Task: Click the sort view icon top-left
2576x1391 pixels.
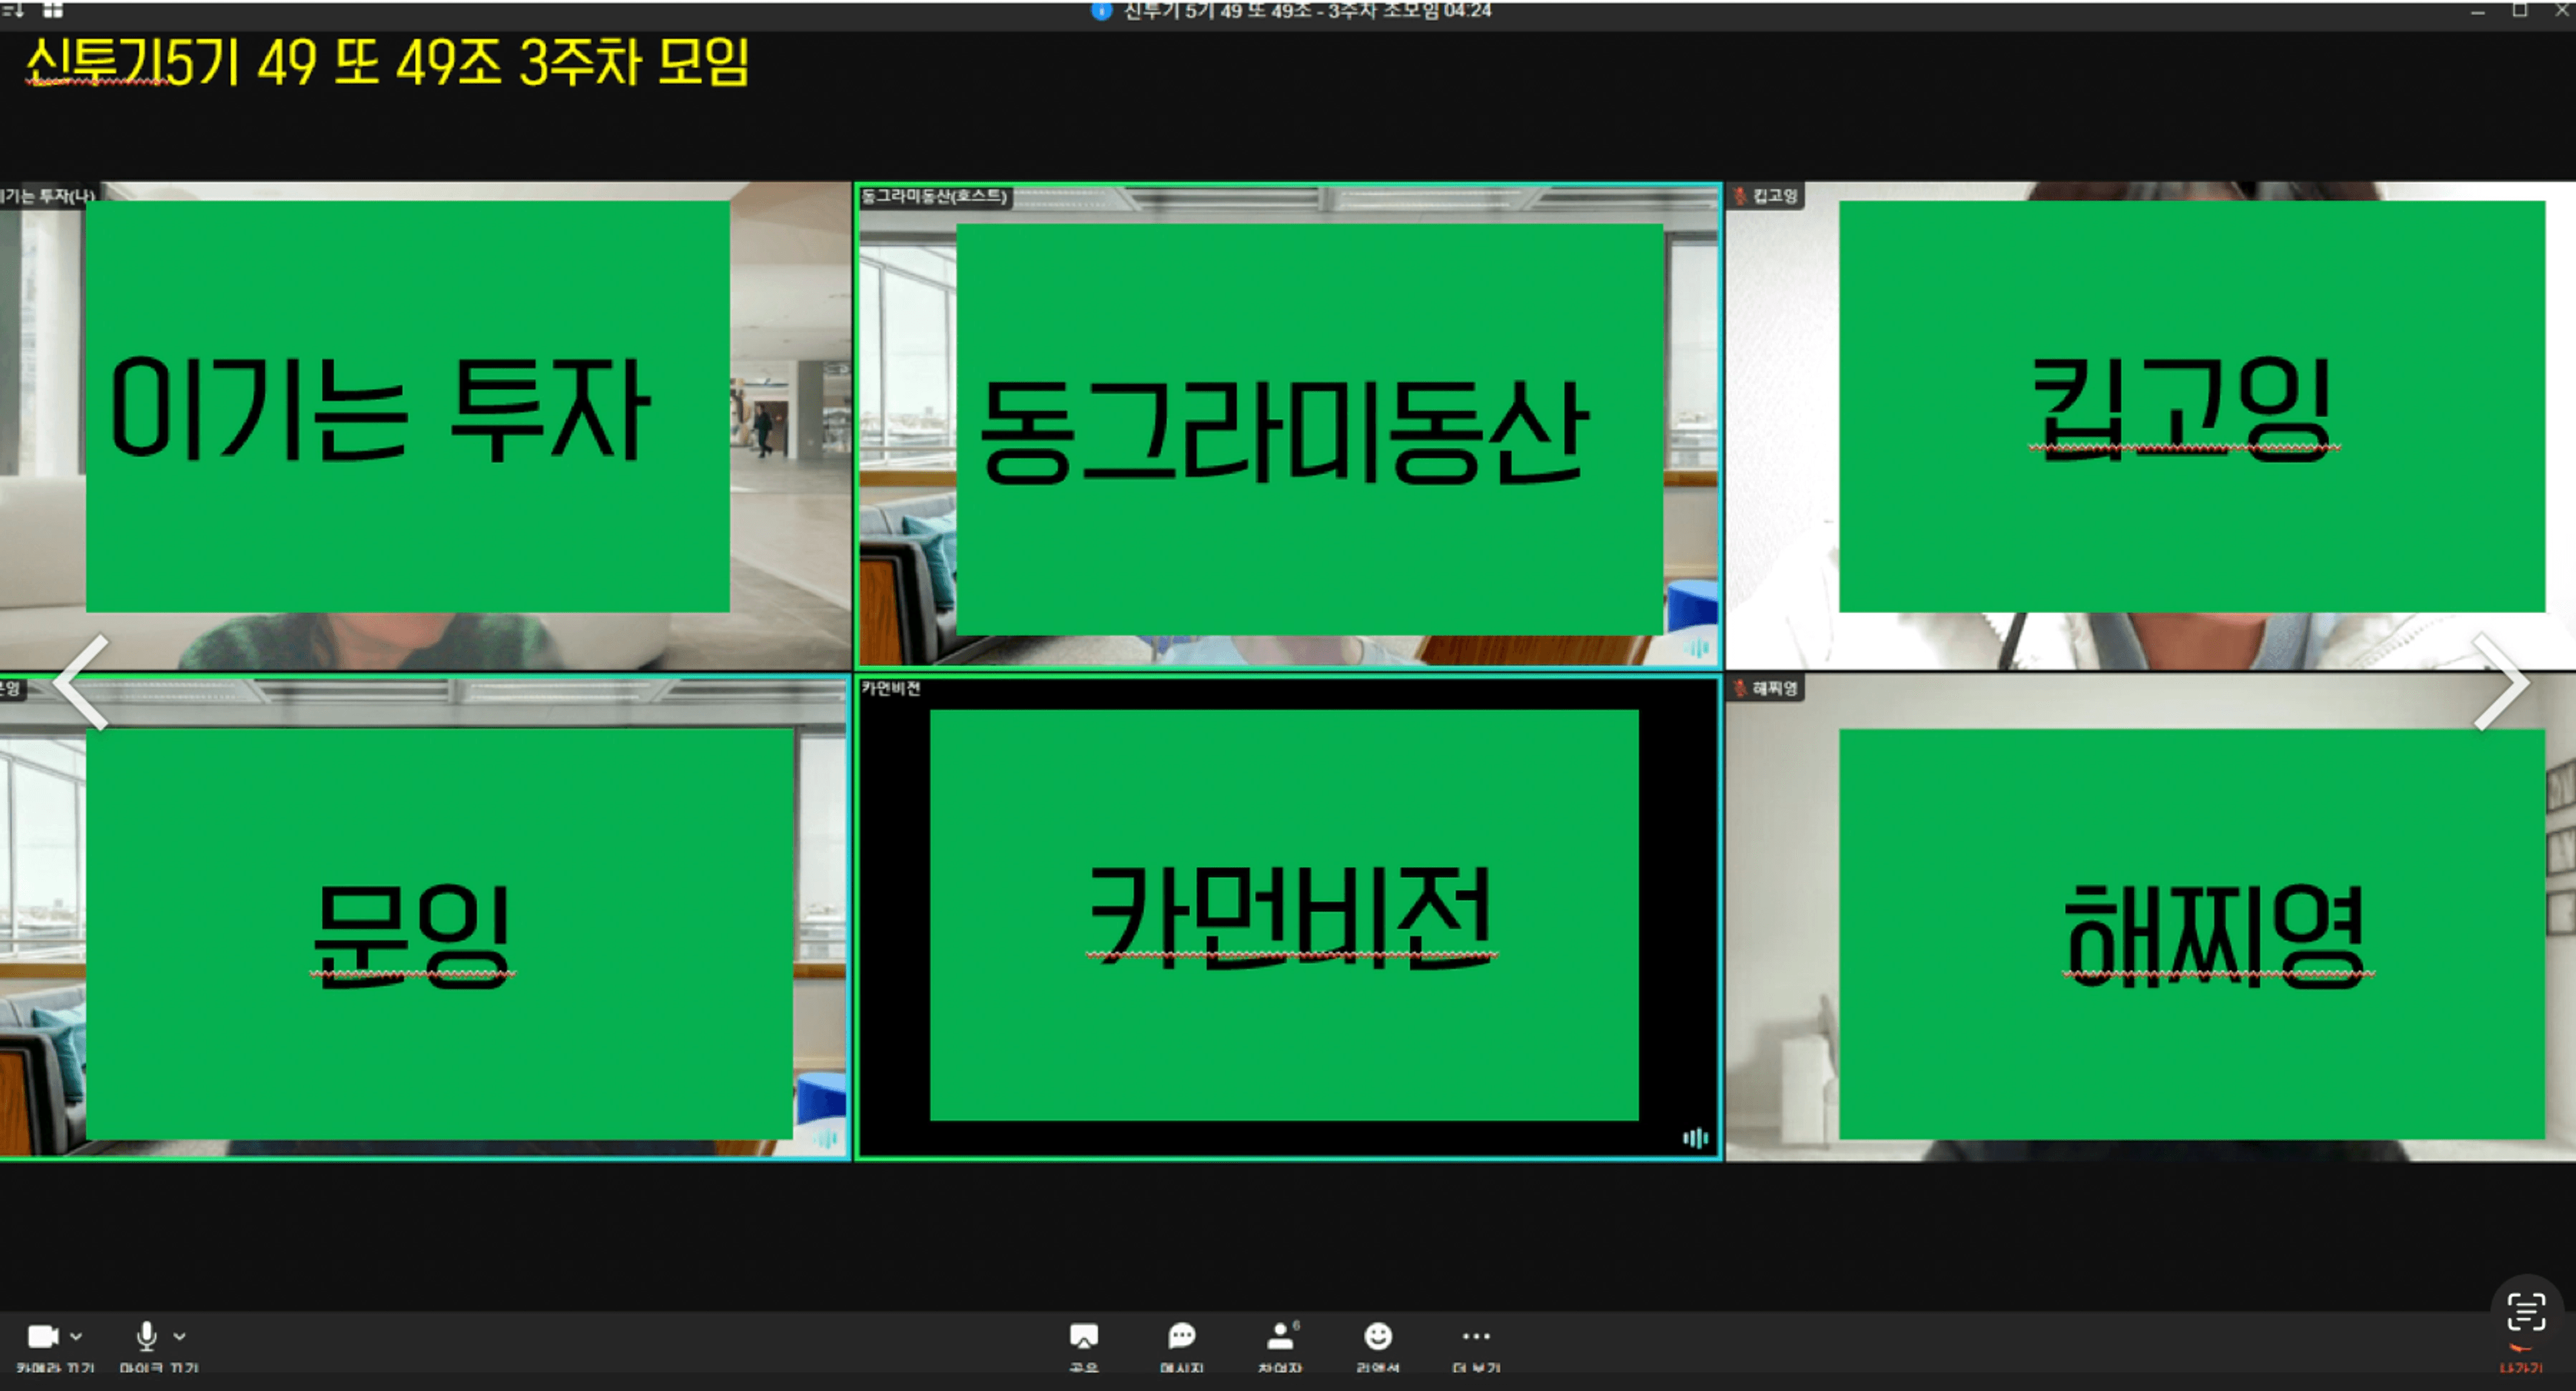Action: click(x=13, y=10)
